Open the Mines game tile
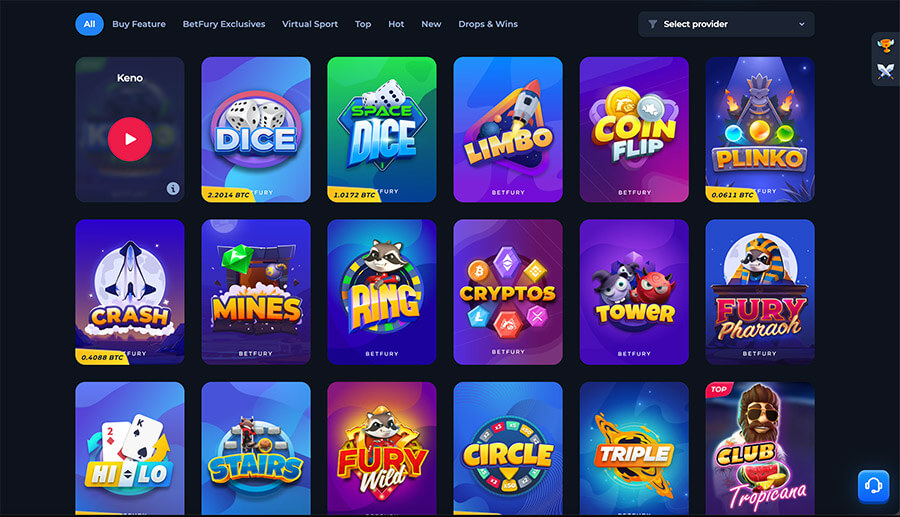 [256, 291]
